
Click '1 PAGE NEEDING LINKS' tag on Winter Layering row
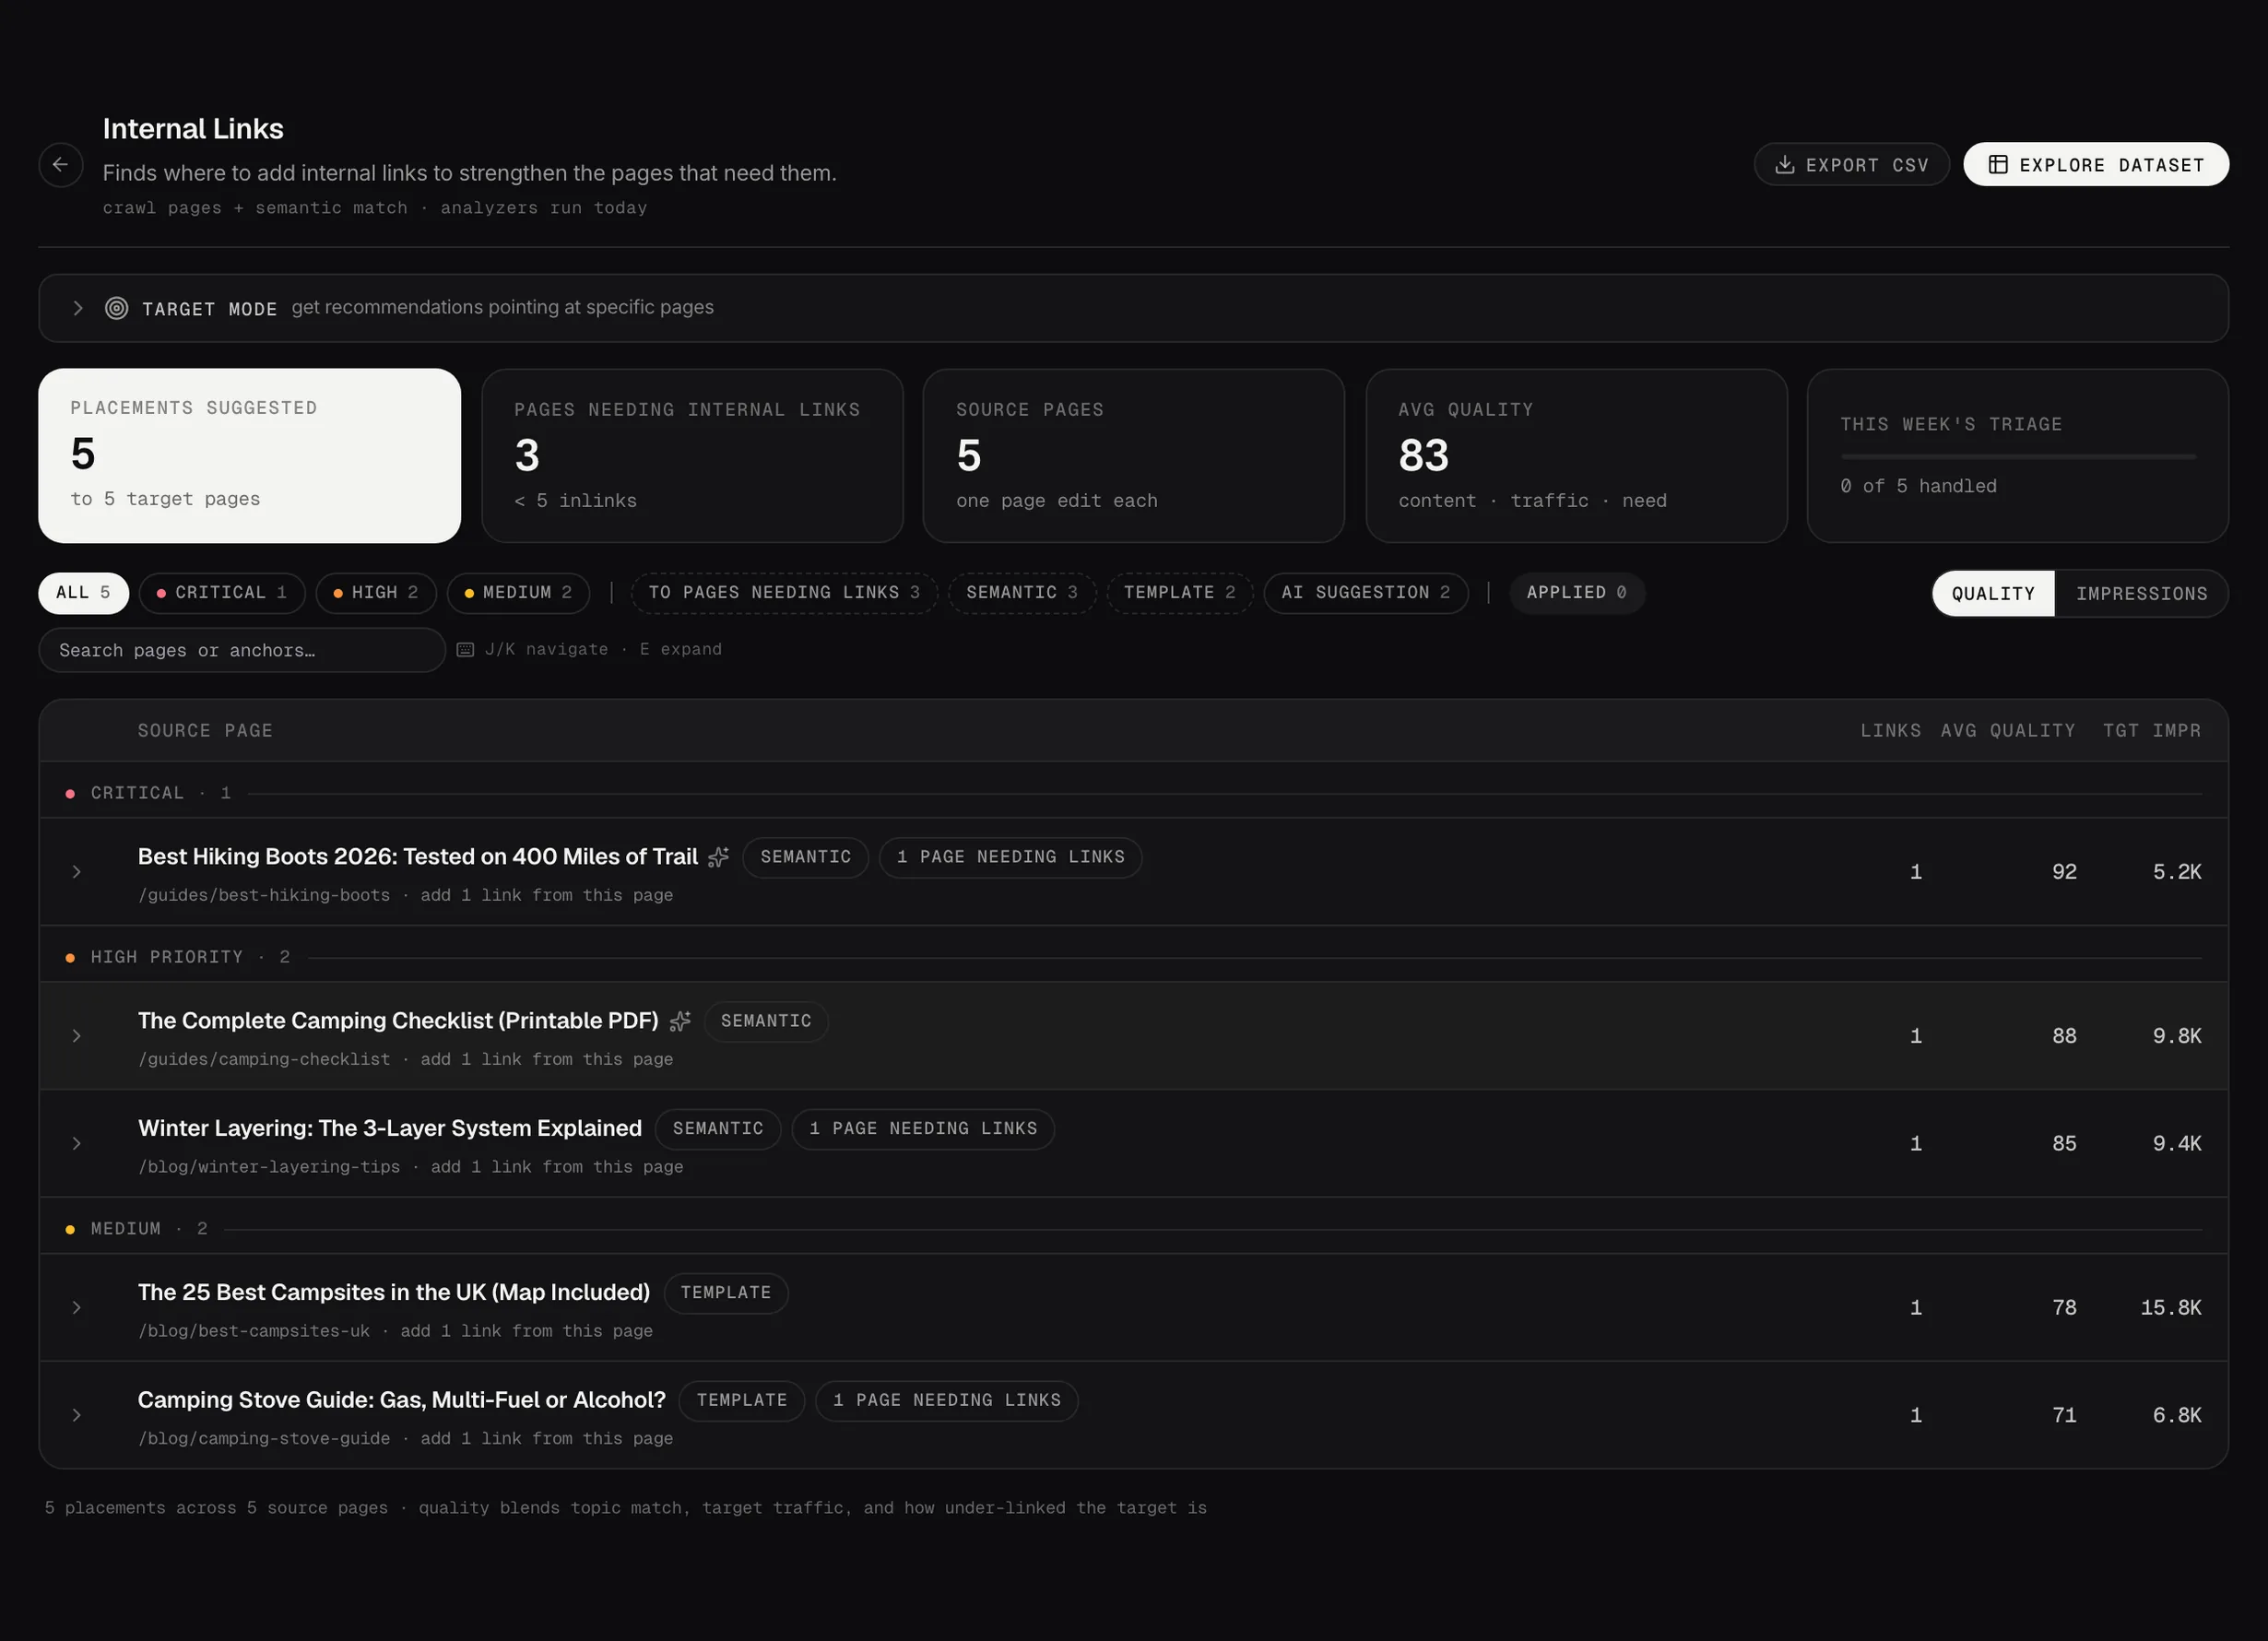click(923, 1129)
